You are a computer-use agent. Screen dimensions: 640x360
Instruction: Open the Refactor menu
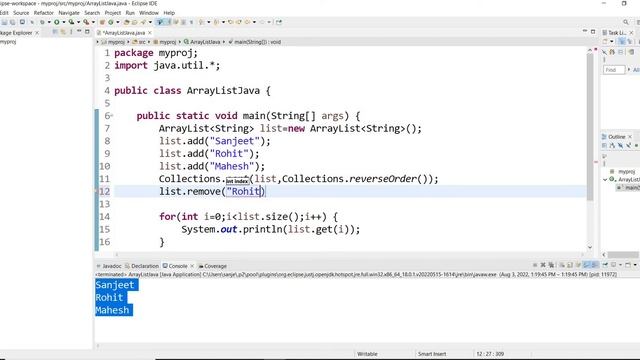click(x=44, y=13)
